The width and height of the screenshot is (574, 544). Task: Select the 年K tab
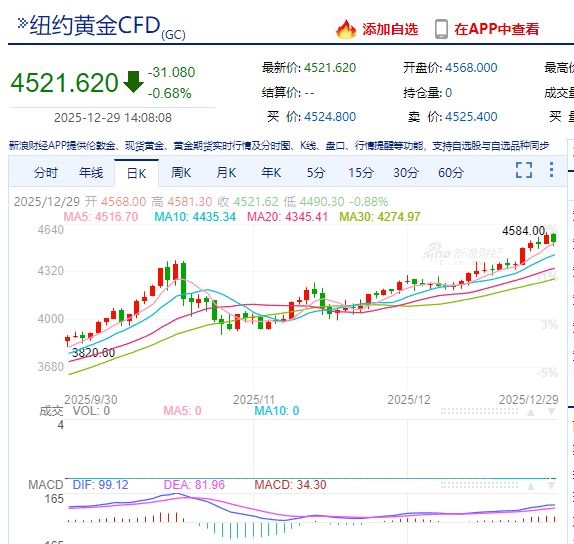271,172
